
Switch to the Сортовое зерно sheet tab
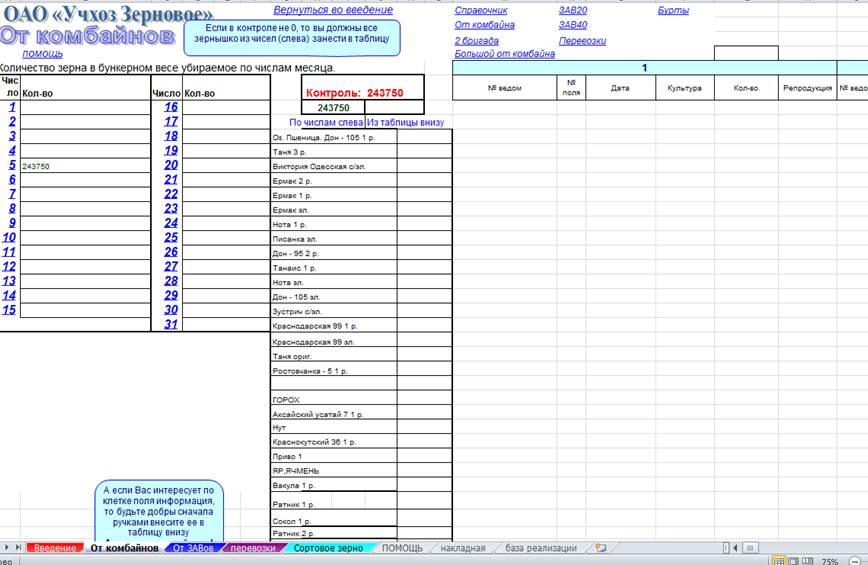point(328,548)
